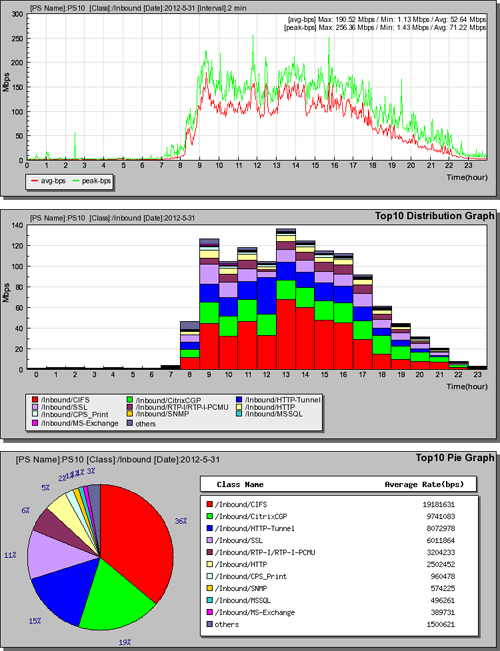Viewport: 500px width, 651px height.
Task: Click the CIFS average rate value 19181631
Action: point(439,504)
